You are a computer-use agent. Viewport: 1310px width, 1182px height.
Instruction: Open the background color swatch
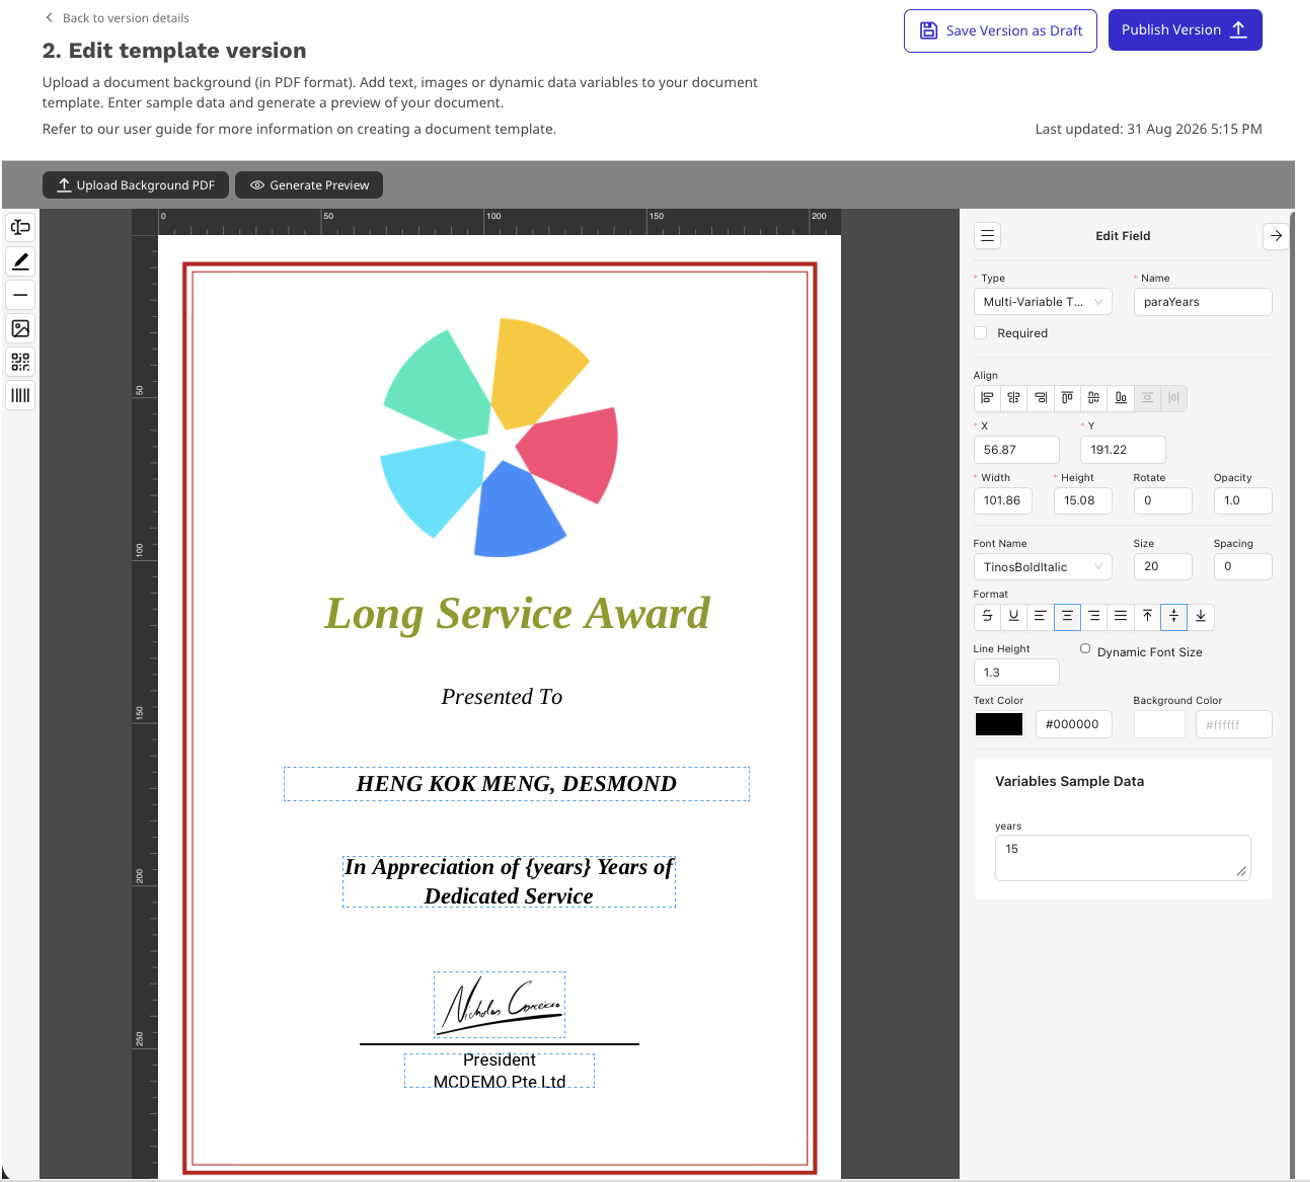pyautogui.click(x=1159, y=724)
